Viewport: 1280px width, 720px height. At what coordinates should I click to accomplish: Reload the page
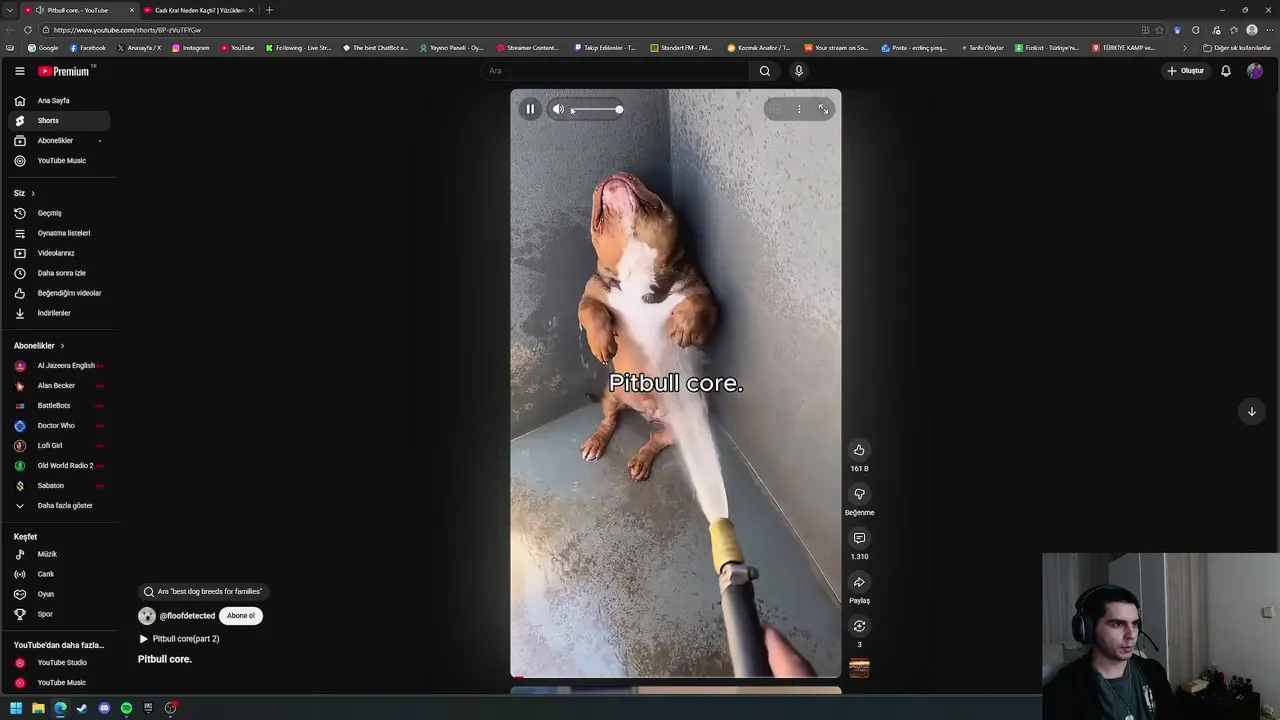coord(27,30)
